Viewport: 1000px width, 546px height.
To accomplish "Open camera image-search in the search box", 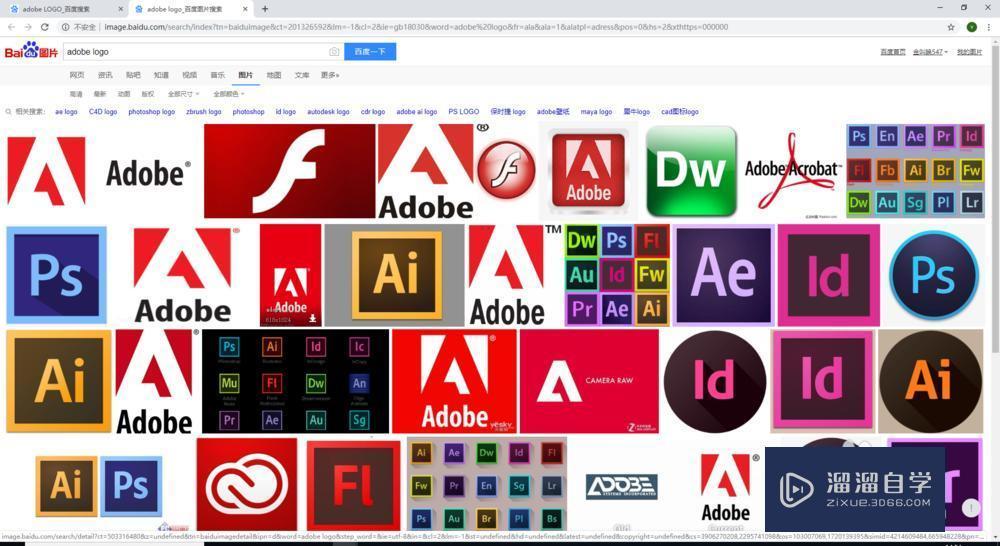I will click(x=334, y=52).
